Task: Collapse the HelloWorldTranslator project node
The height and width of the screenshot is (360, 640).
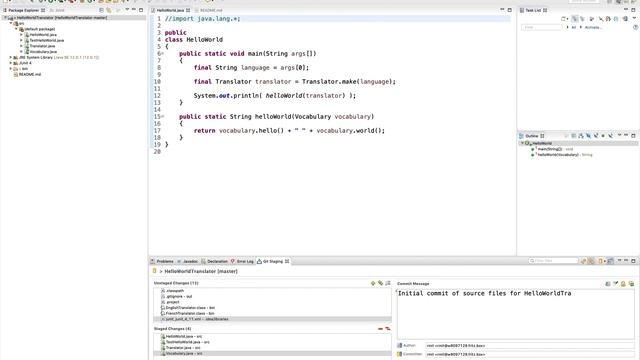Action: click(x=5, y=18)
